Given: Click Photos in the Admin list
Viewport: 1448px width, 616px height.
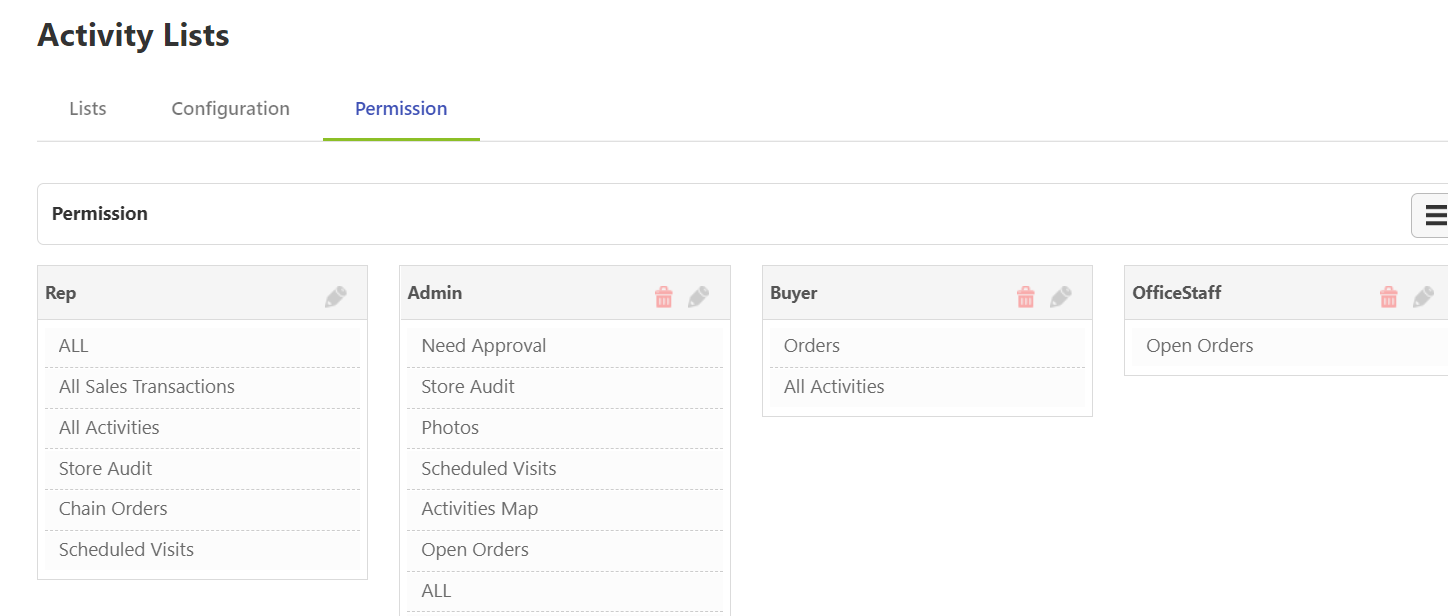Looking at the screenshot, I should pyautogui.click(x=449, y=427).
